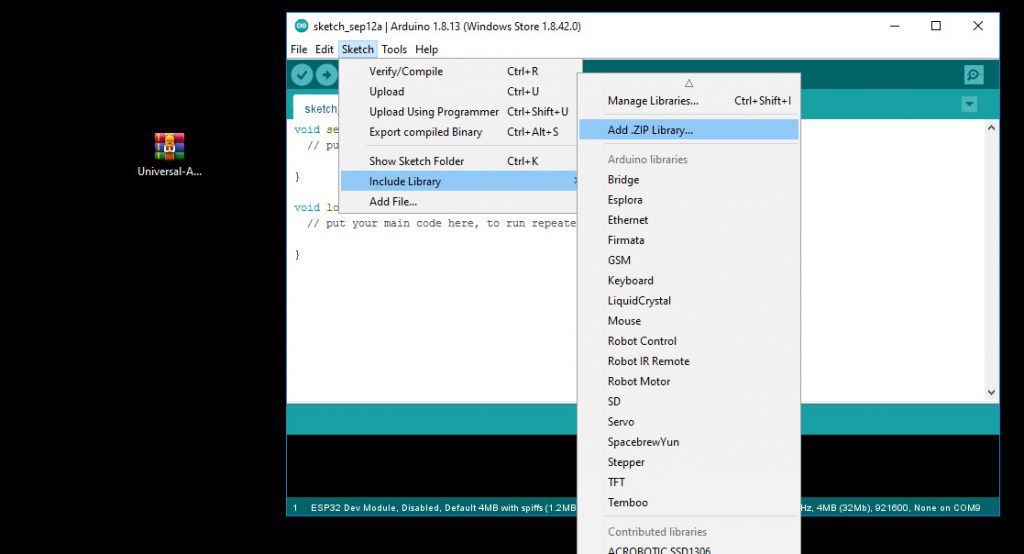Click the Upload arrow toolbar icon
The width and height of the screenshot is (1024, 554).
pyautogui.click(x=327, y=75)
